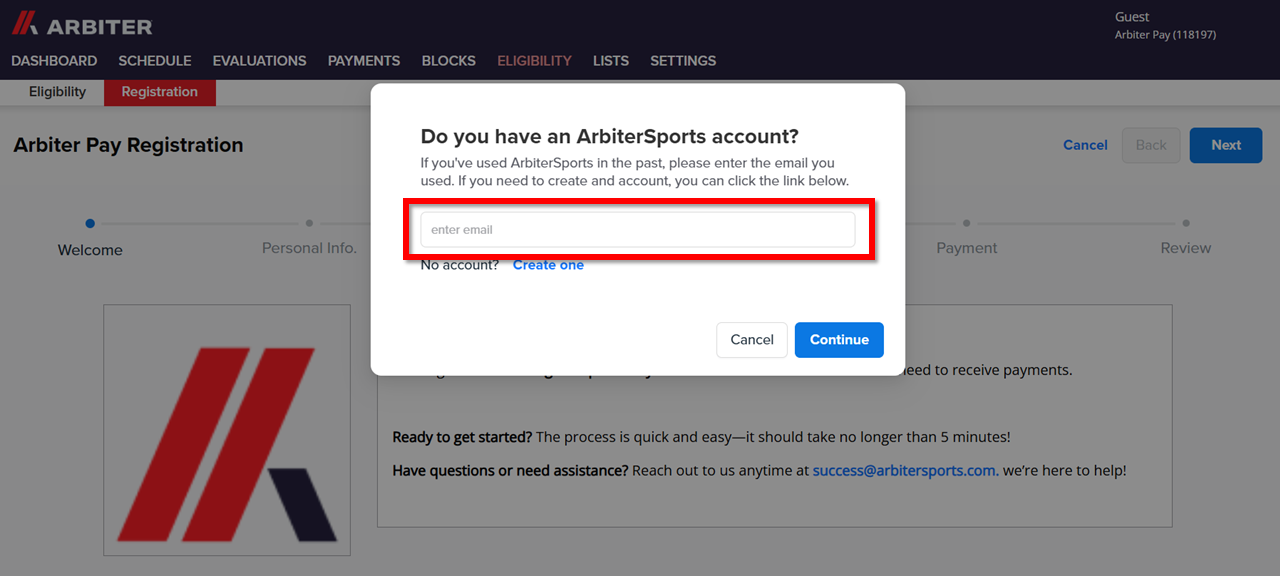The width and height of the screenshot is (1280, 576).
Task: Click the blue Continue button
Action: coord(839,340)
